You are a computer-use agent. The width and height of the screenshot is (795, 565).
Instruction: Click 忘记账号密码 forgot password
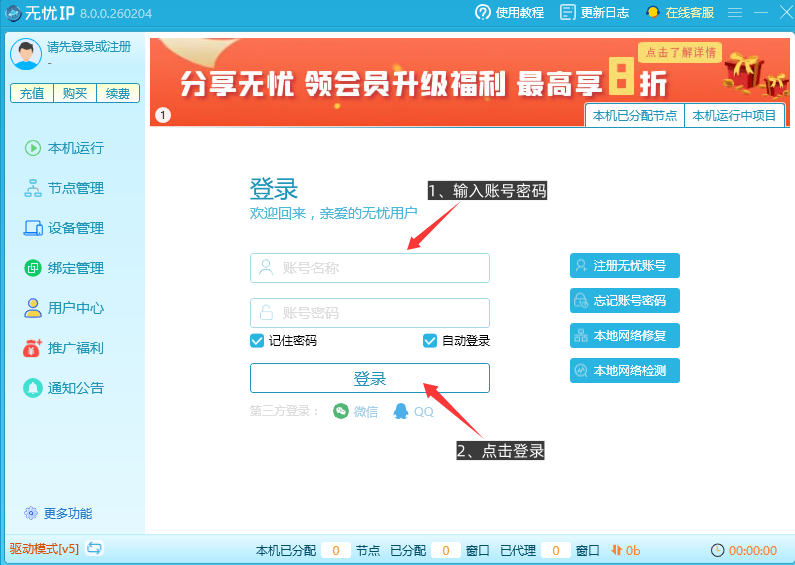click(x=625, y=301)
